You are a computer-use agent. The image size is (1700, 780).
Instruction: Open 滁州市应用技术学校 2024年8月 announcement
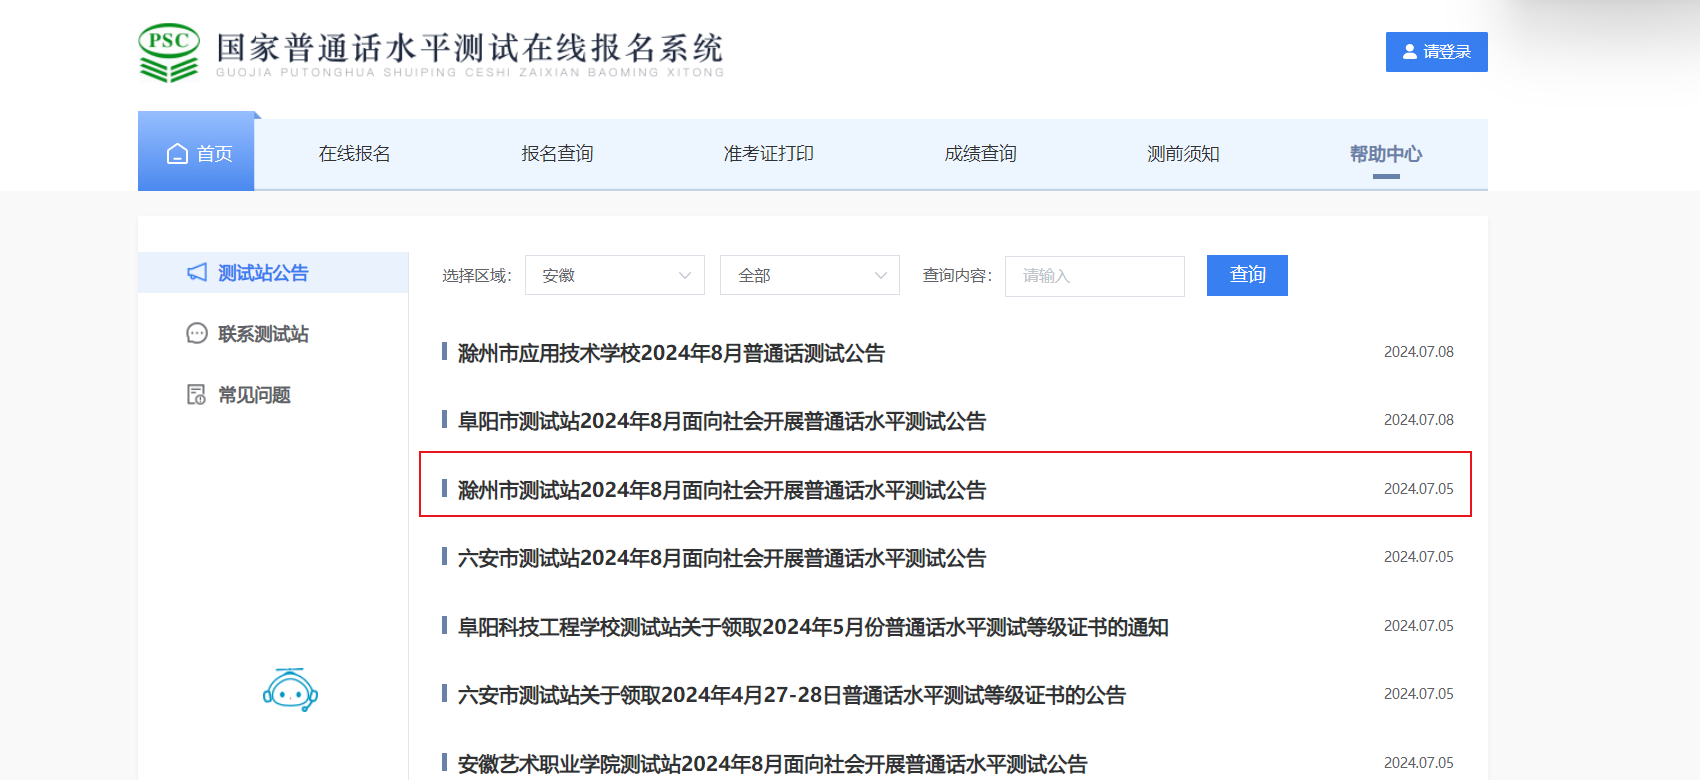click(671, 353)
